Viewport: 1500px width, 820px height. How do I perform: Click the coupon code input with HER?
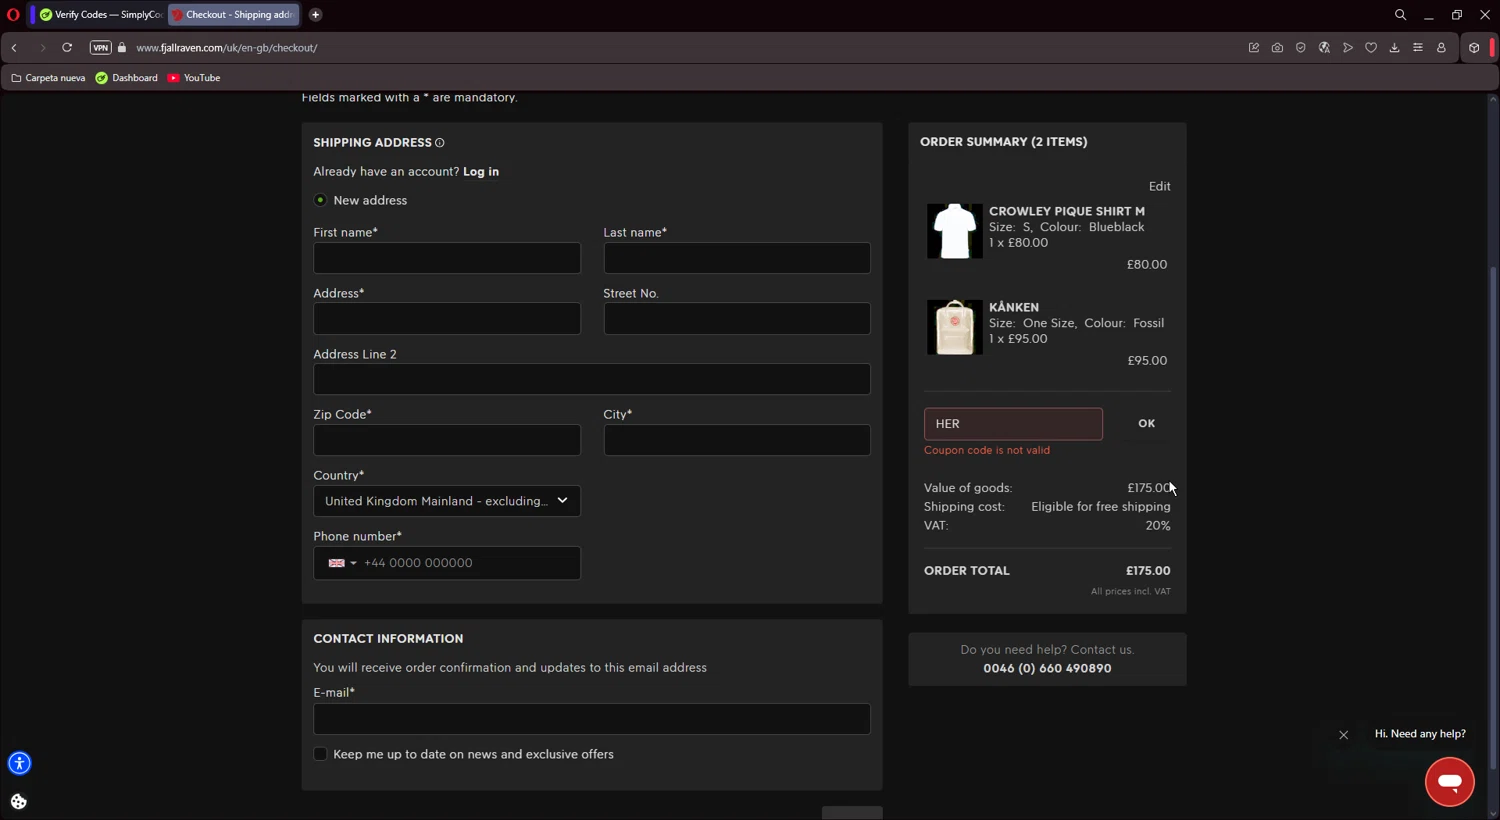coord(1013,424)
